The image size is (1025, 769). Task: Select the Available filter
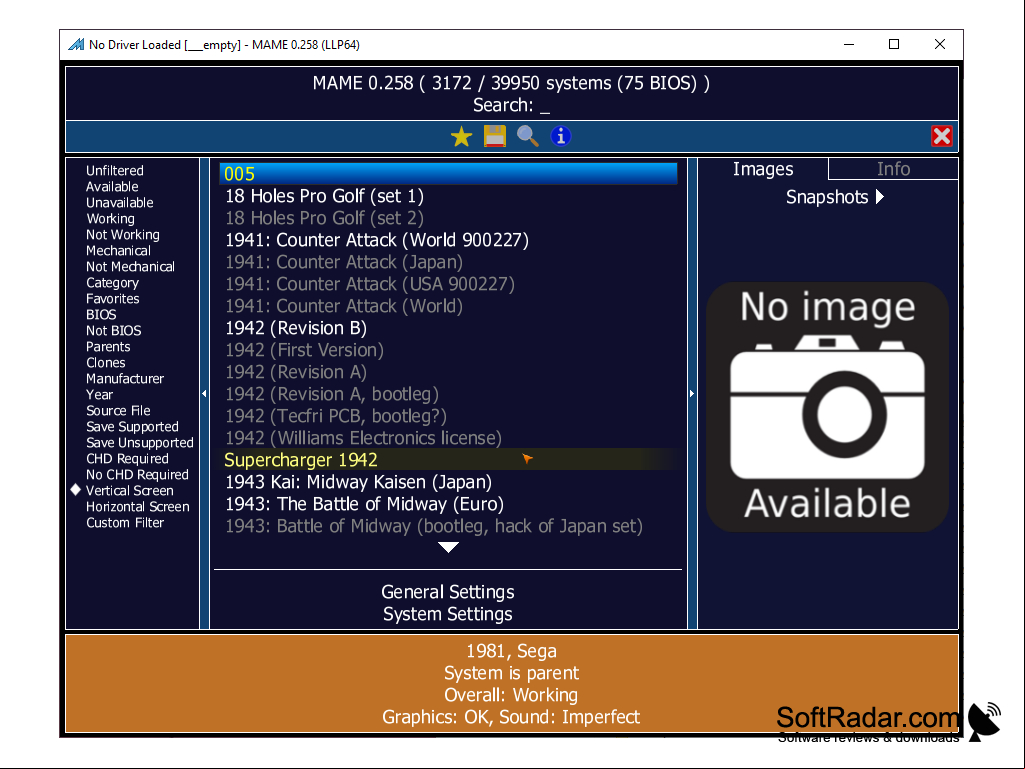click(112, 186)
